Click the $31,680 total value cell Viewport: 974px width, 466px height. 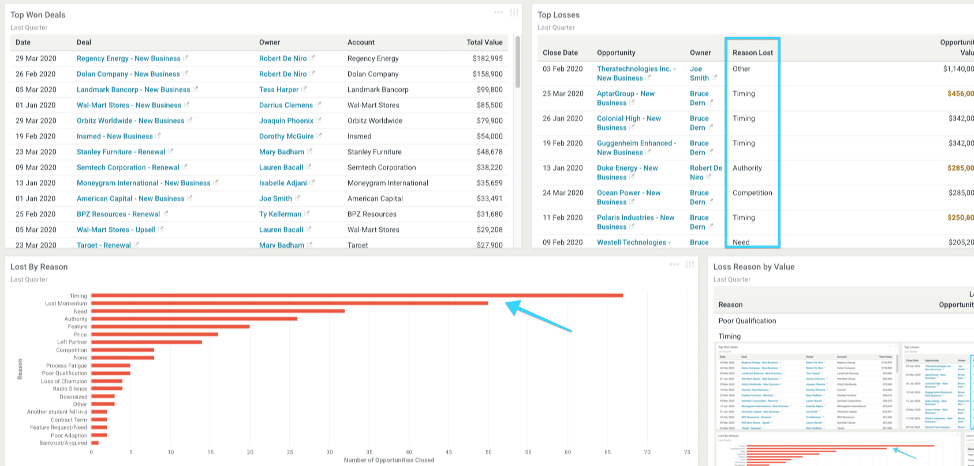(488, 214)
